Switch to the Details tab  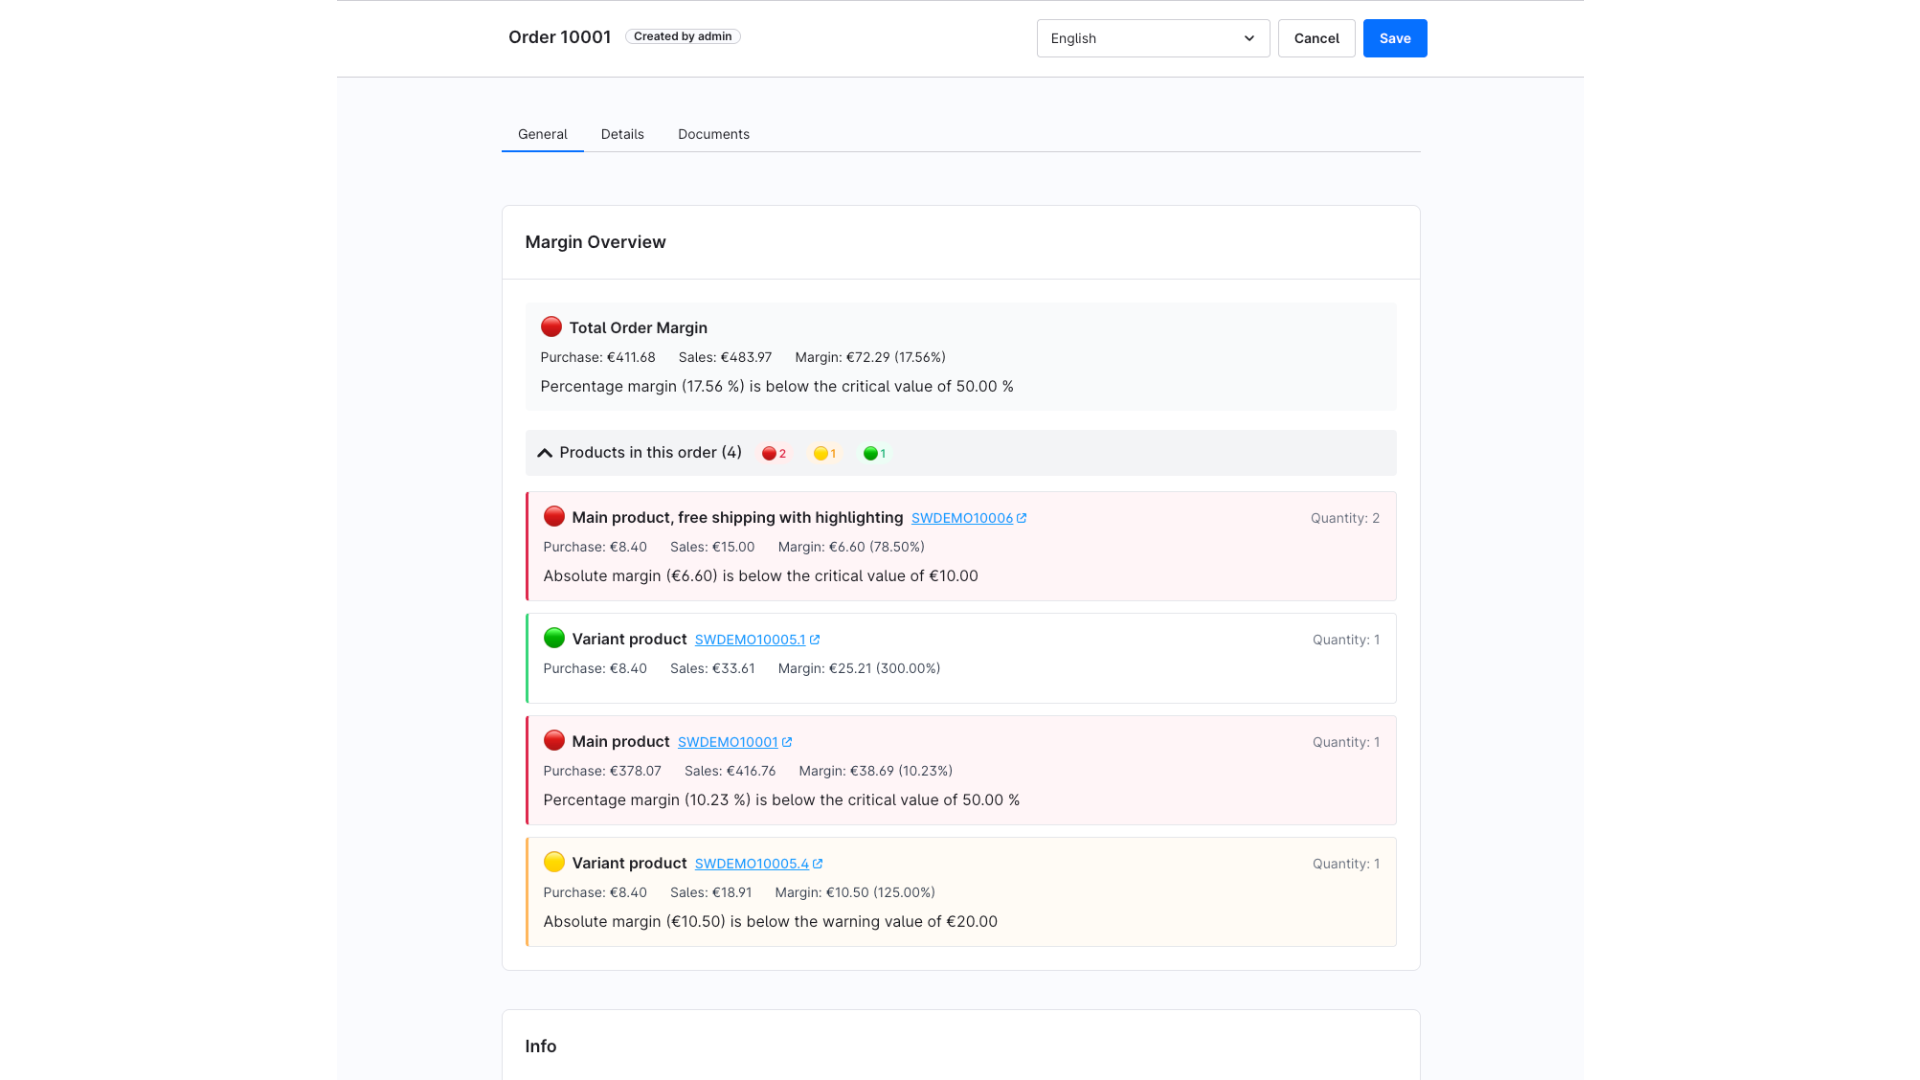622,134
